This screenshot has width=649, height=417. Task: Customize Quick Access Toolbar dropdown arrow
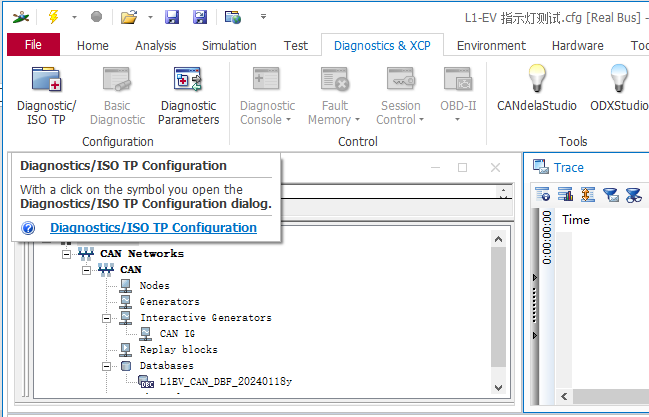[x=263, y=17]
